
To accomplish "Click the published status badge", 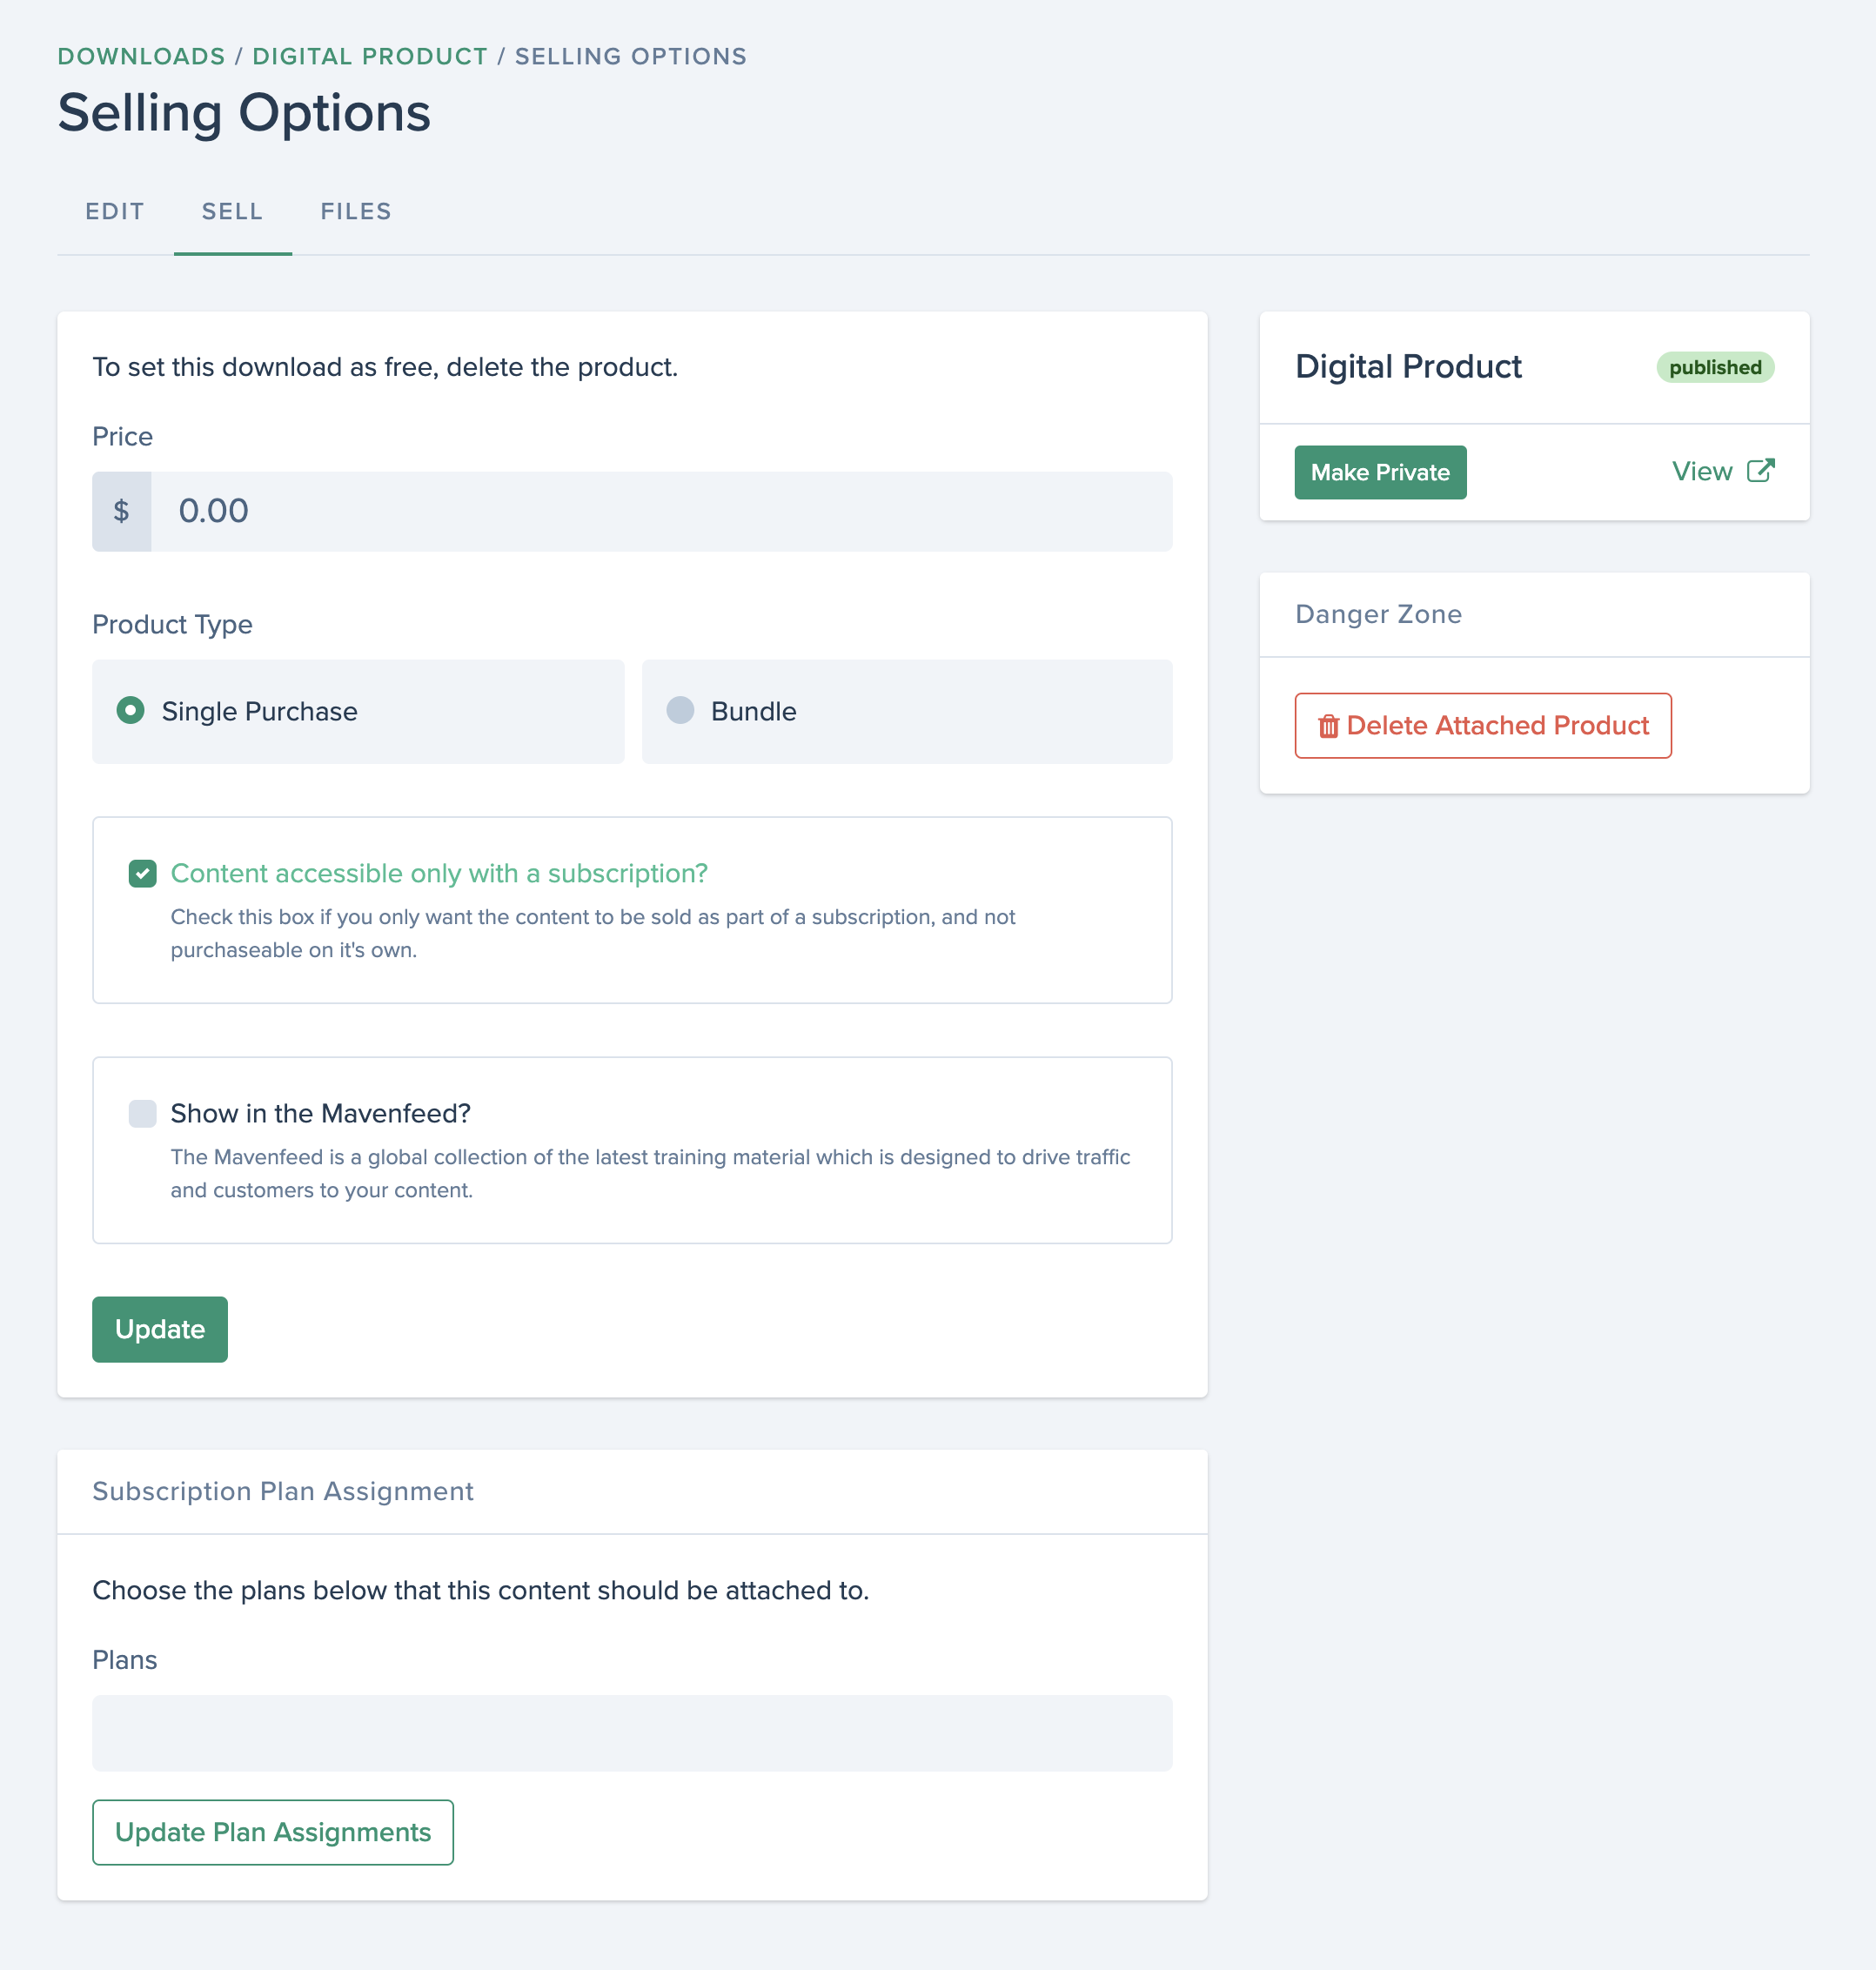I will click(x=1715, y=367).
